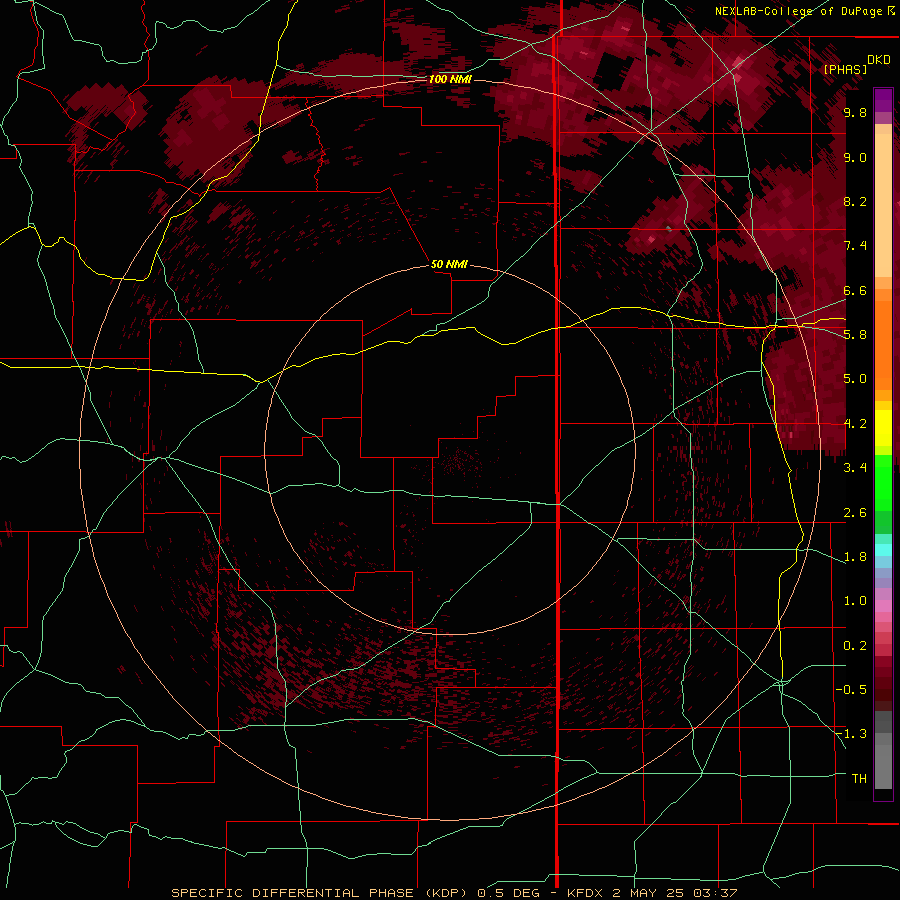The height and width of the screenshot is (900, 900).
Task: Click the 3.4 scale value
Action: 855,467
